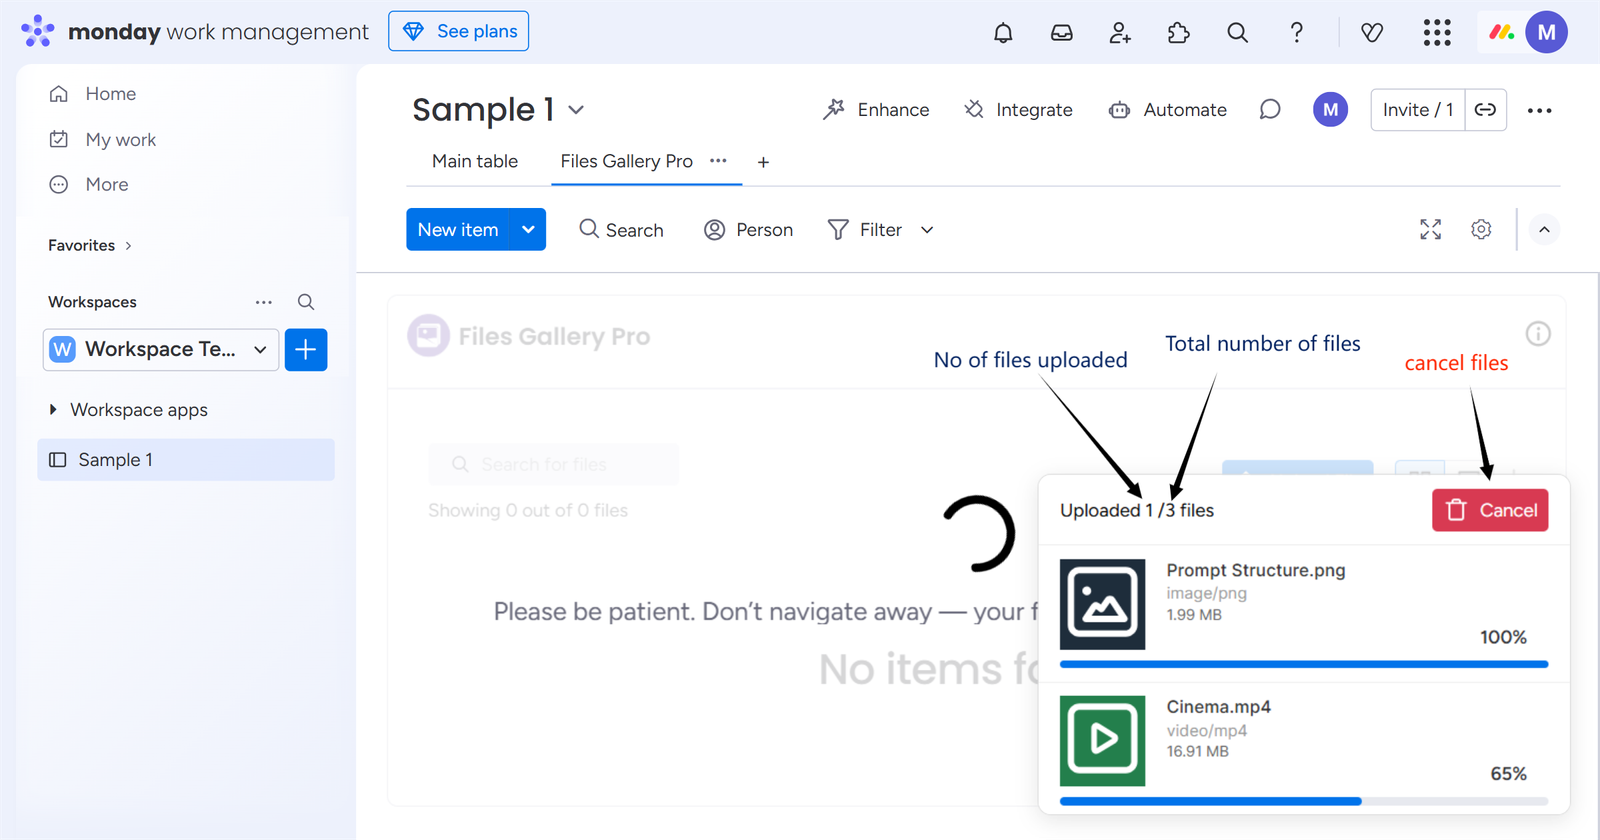Open the Workspace Te... selector dropdown

(161, 350)
